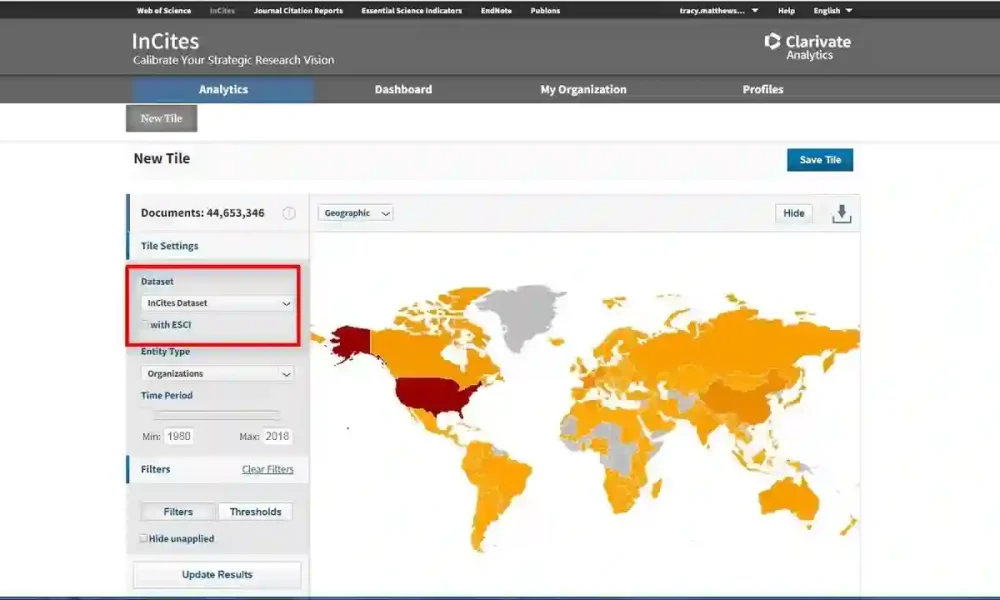Expand the Entity Type Organizations dropdown
Screen dimensions: 1000x600
pos(218,374)
